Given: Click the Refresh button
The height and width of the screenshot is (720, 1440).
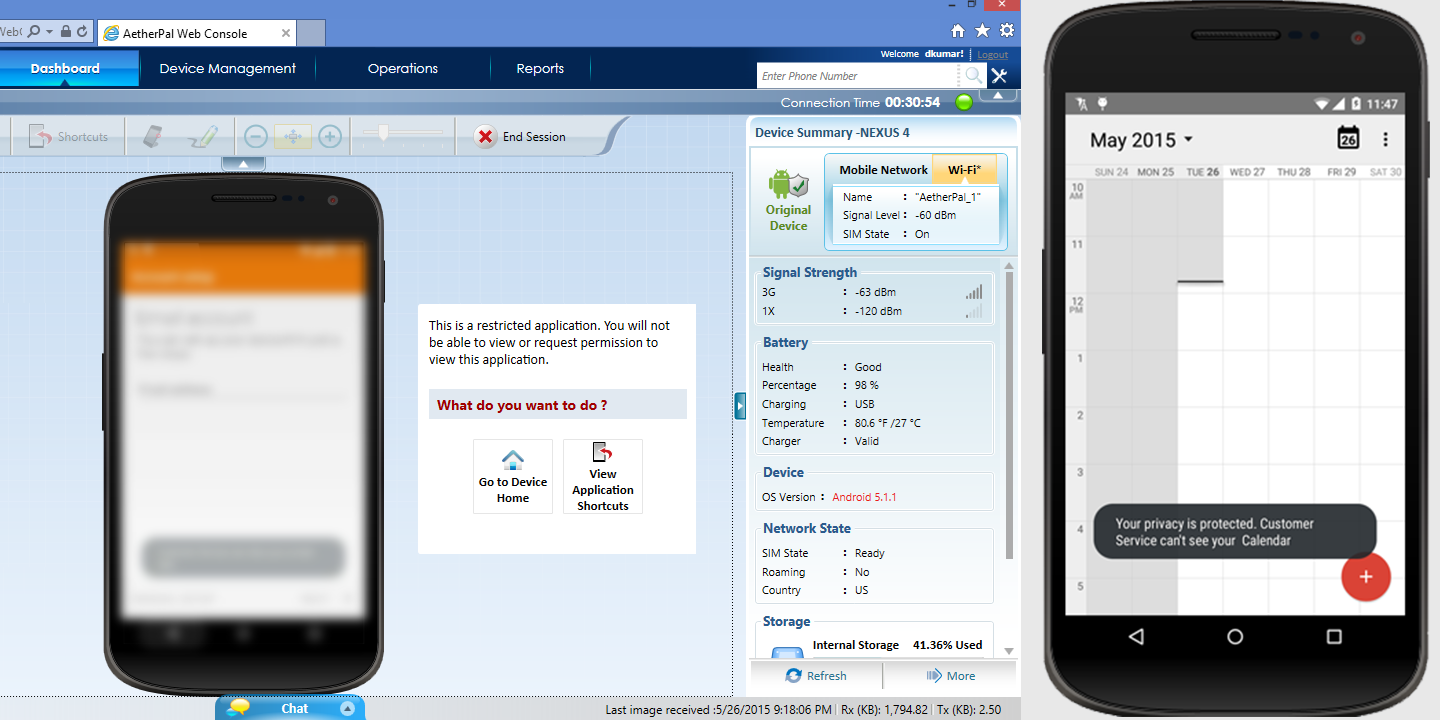Looking at the screenshot, I should pos(816,676).
